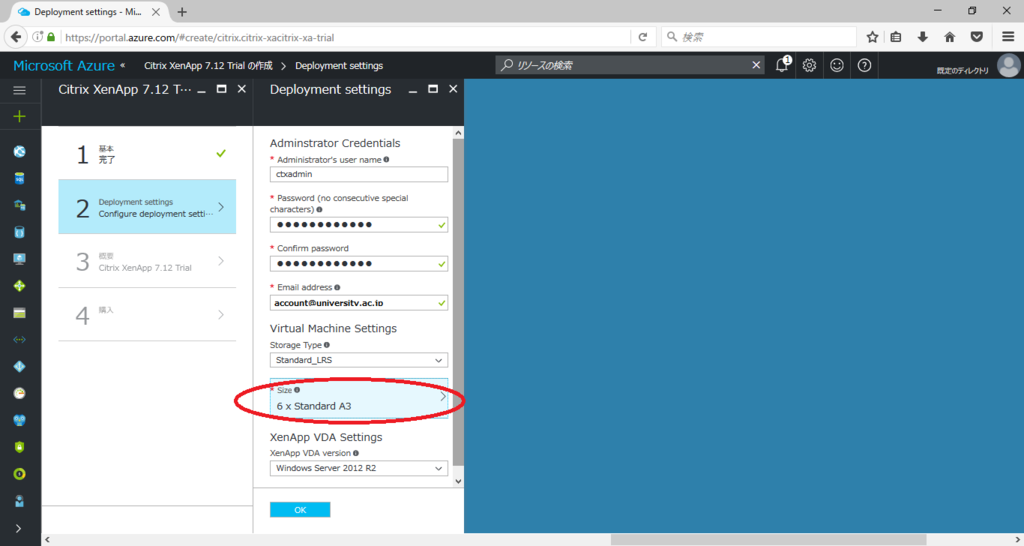Image resolution: width=1024 pixels, height=546 pixels.
Task: Select step 4 purchase
Action: 147,315
